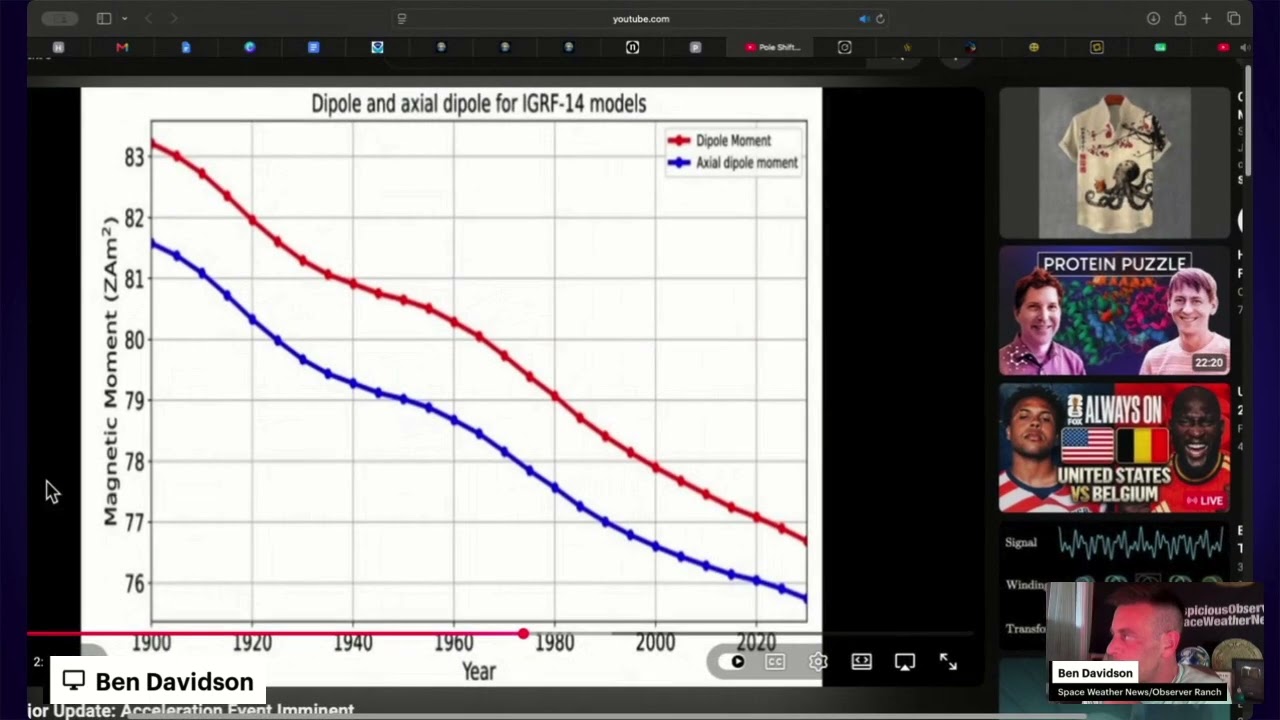Click the youtube.com address bar
Viewport: 1280px width, 720px height.
tap(641, 18)
